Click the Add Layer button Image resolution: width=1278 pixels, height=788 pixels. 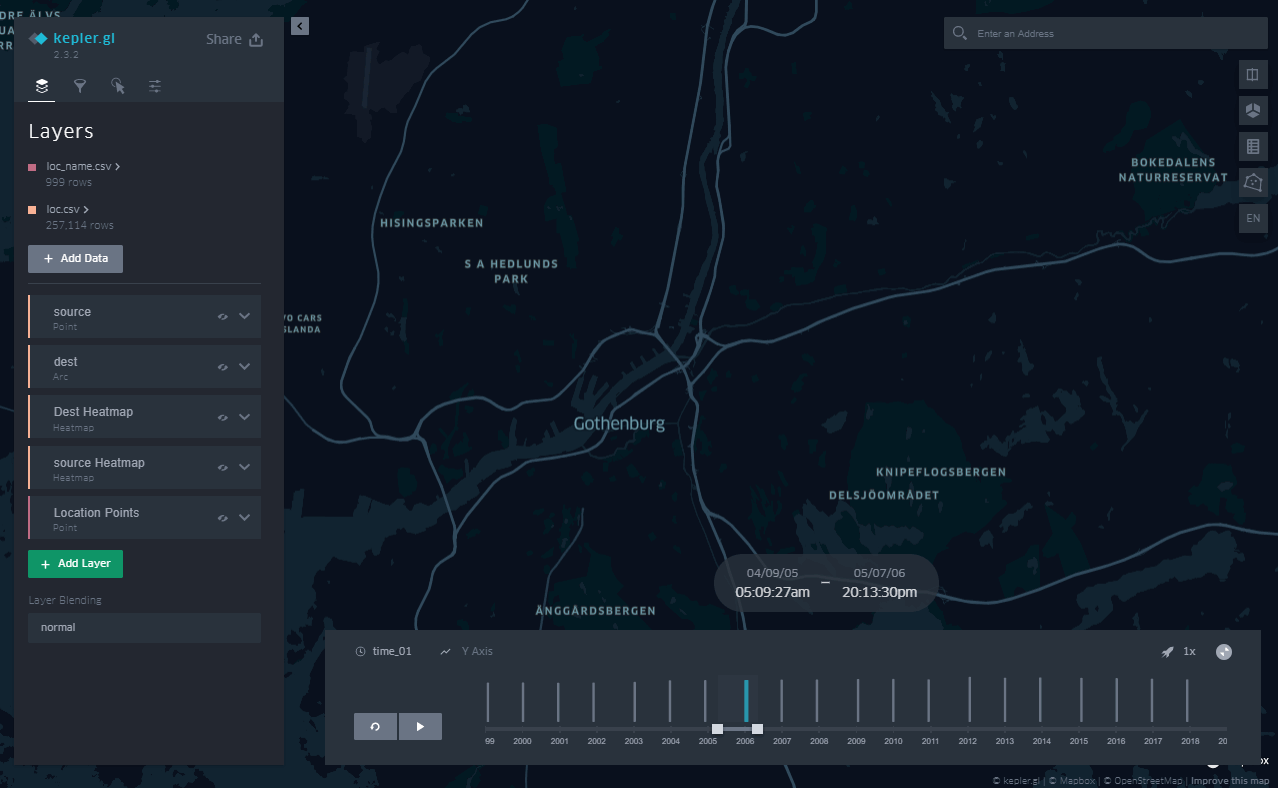(x=75, y=563)
